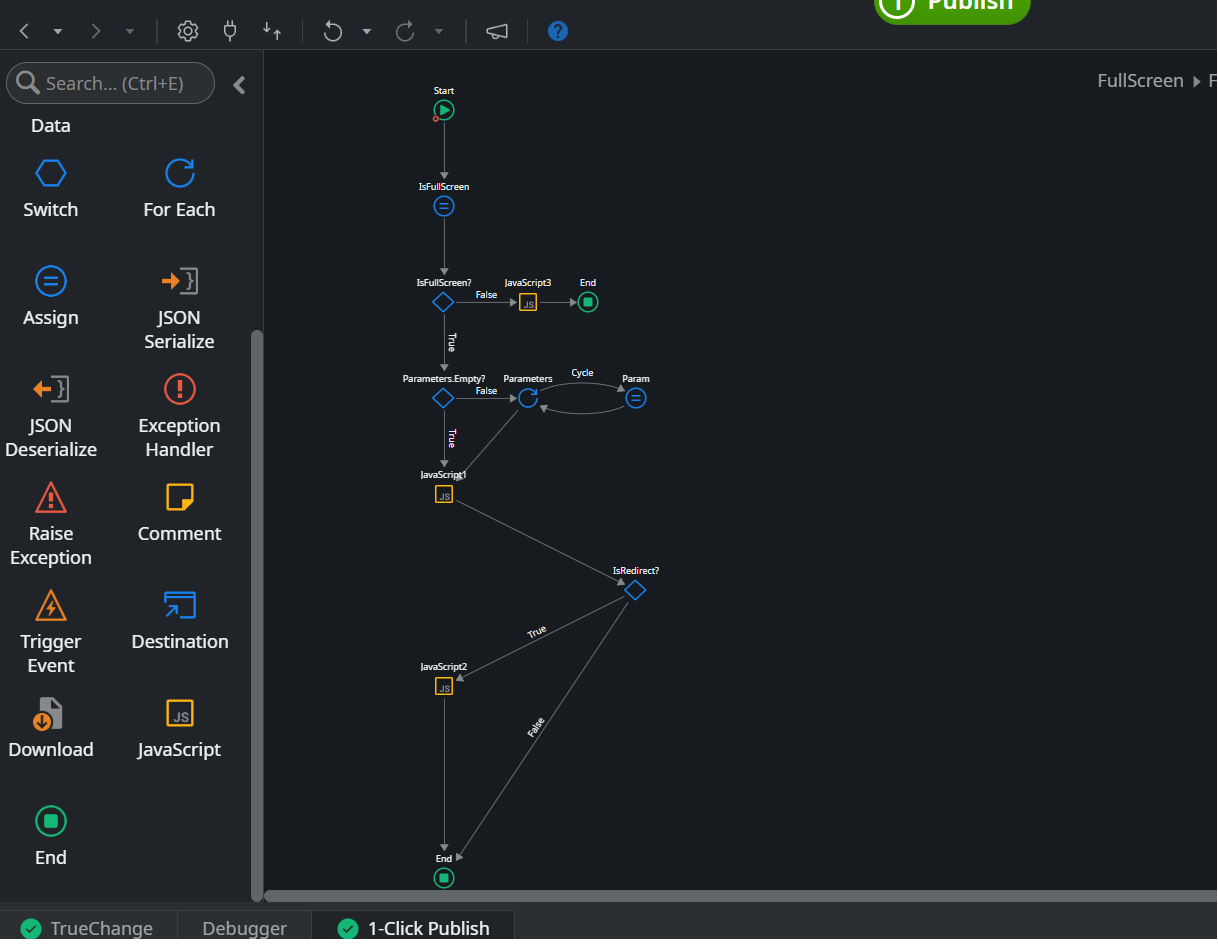This screenshot has width=1218, height=944.
Task: Expand the forward navigation dropdown
Action: [x=129, y=31]
